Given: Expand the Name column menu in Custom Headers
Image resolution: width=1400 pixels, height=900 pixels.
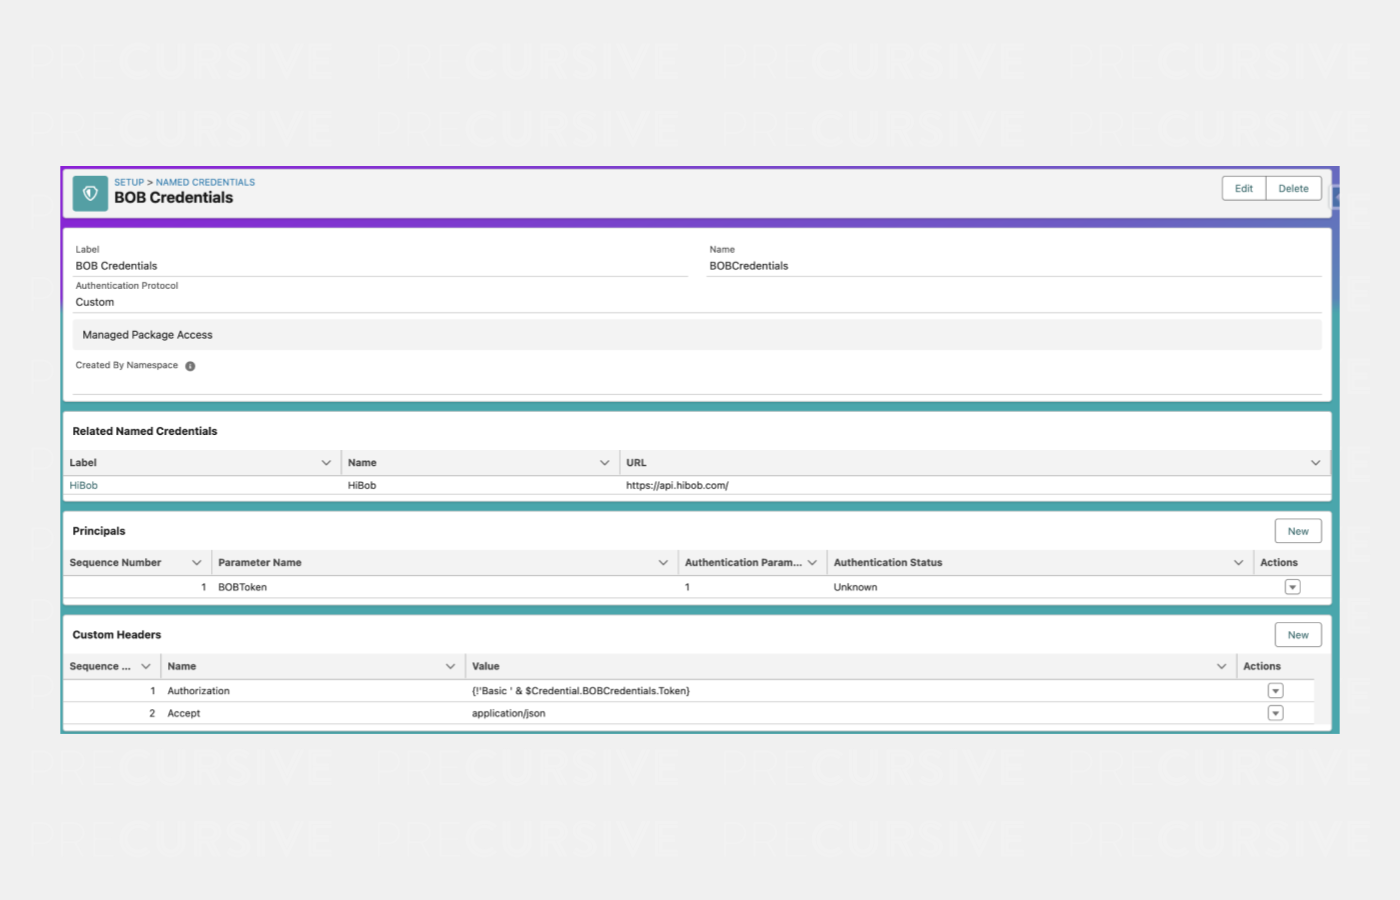Looking at the screenshot, I should 450,667.
